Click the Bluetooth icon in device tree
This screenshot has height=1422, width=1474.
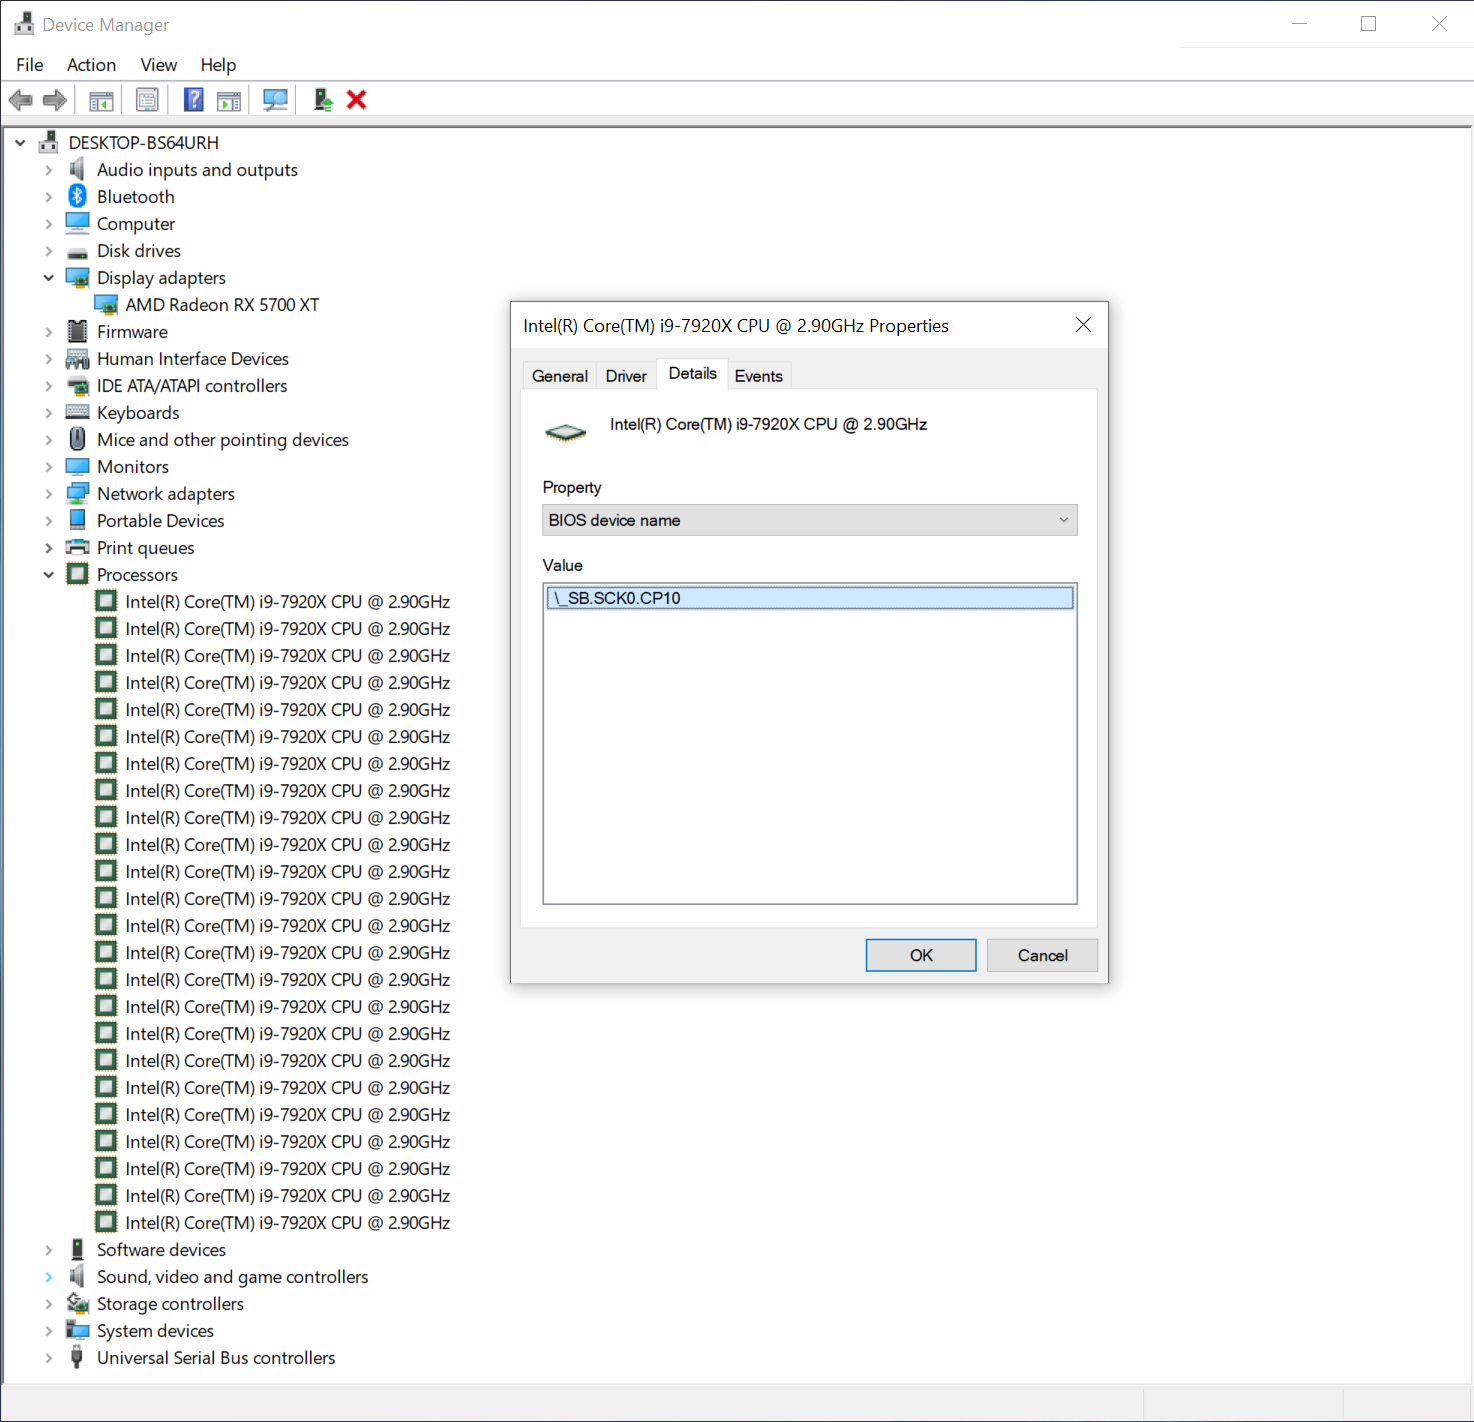click(x=78, y=197)
